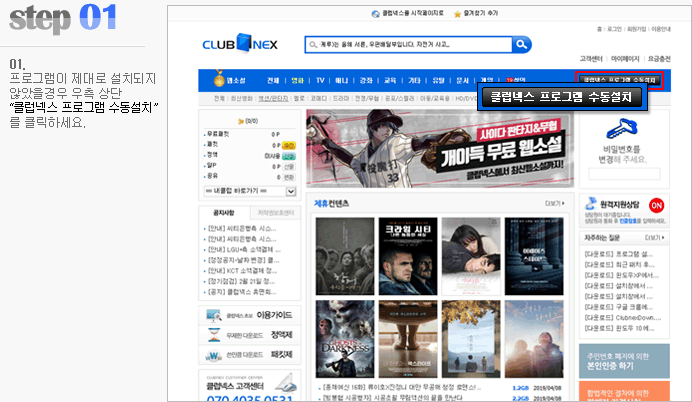Click the 원격지원상담 person icon
692x402 pixels.
click(x=590, y=203)
